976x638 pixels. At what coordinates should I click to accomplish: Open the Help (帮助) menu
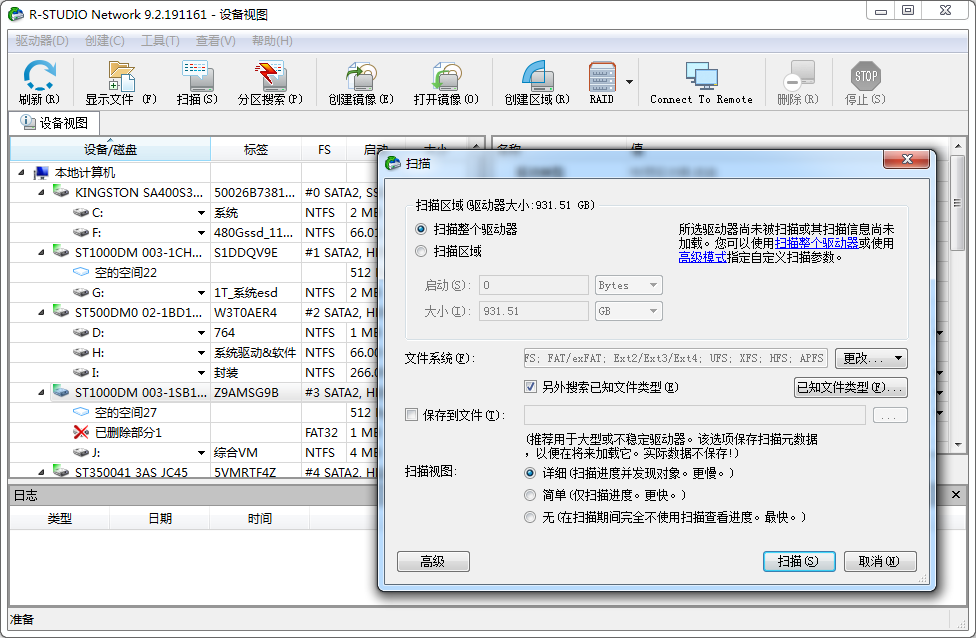(272, 41)
